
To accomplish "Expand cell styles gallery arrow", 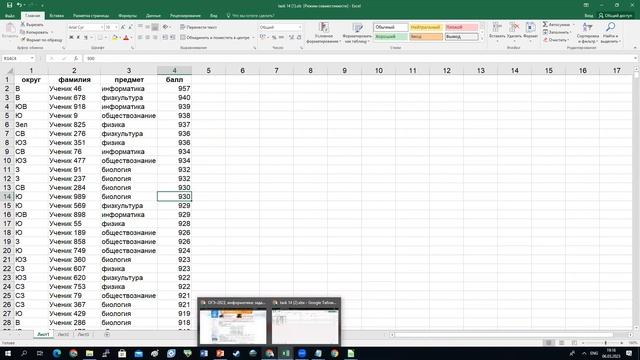I will point(482,39).
